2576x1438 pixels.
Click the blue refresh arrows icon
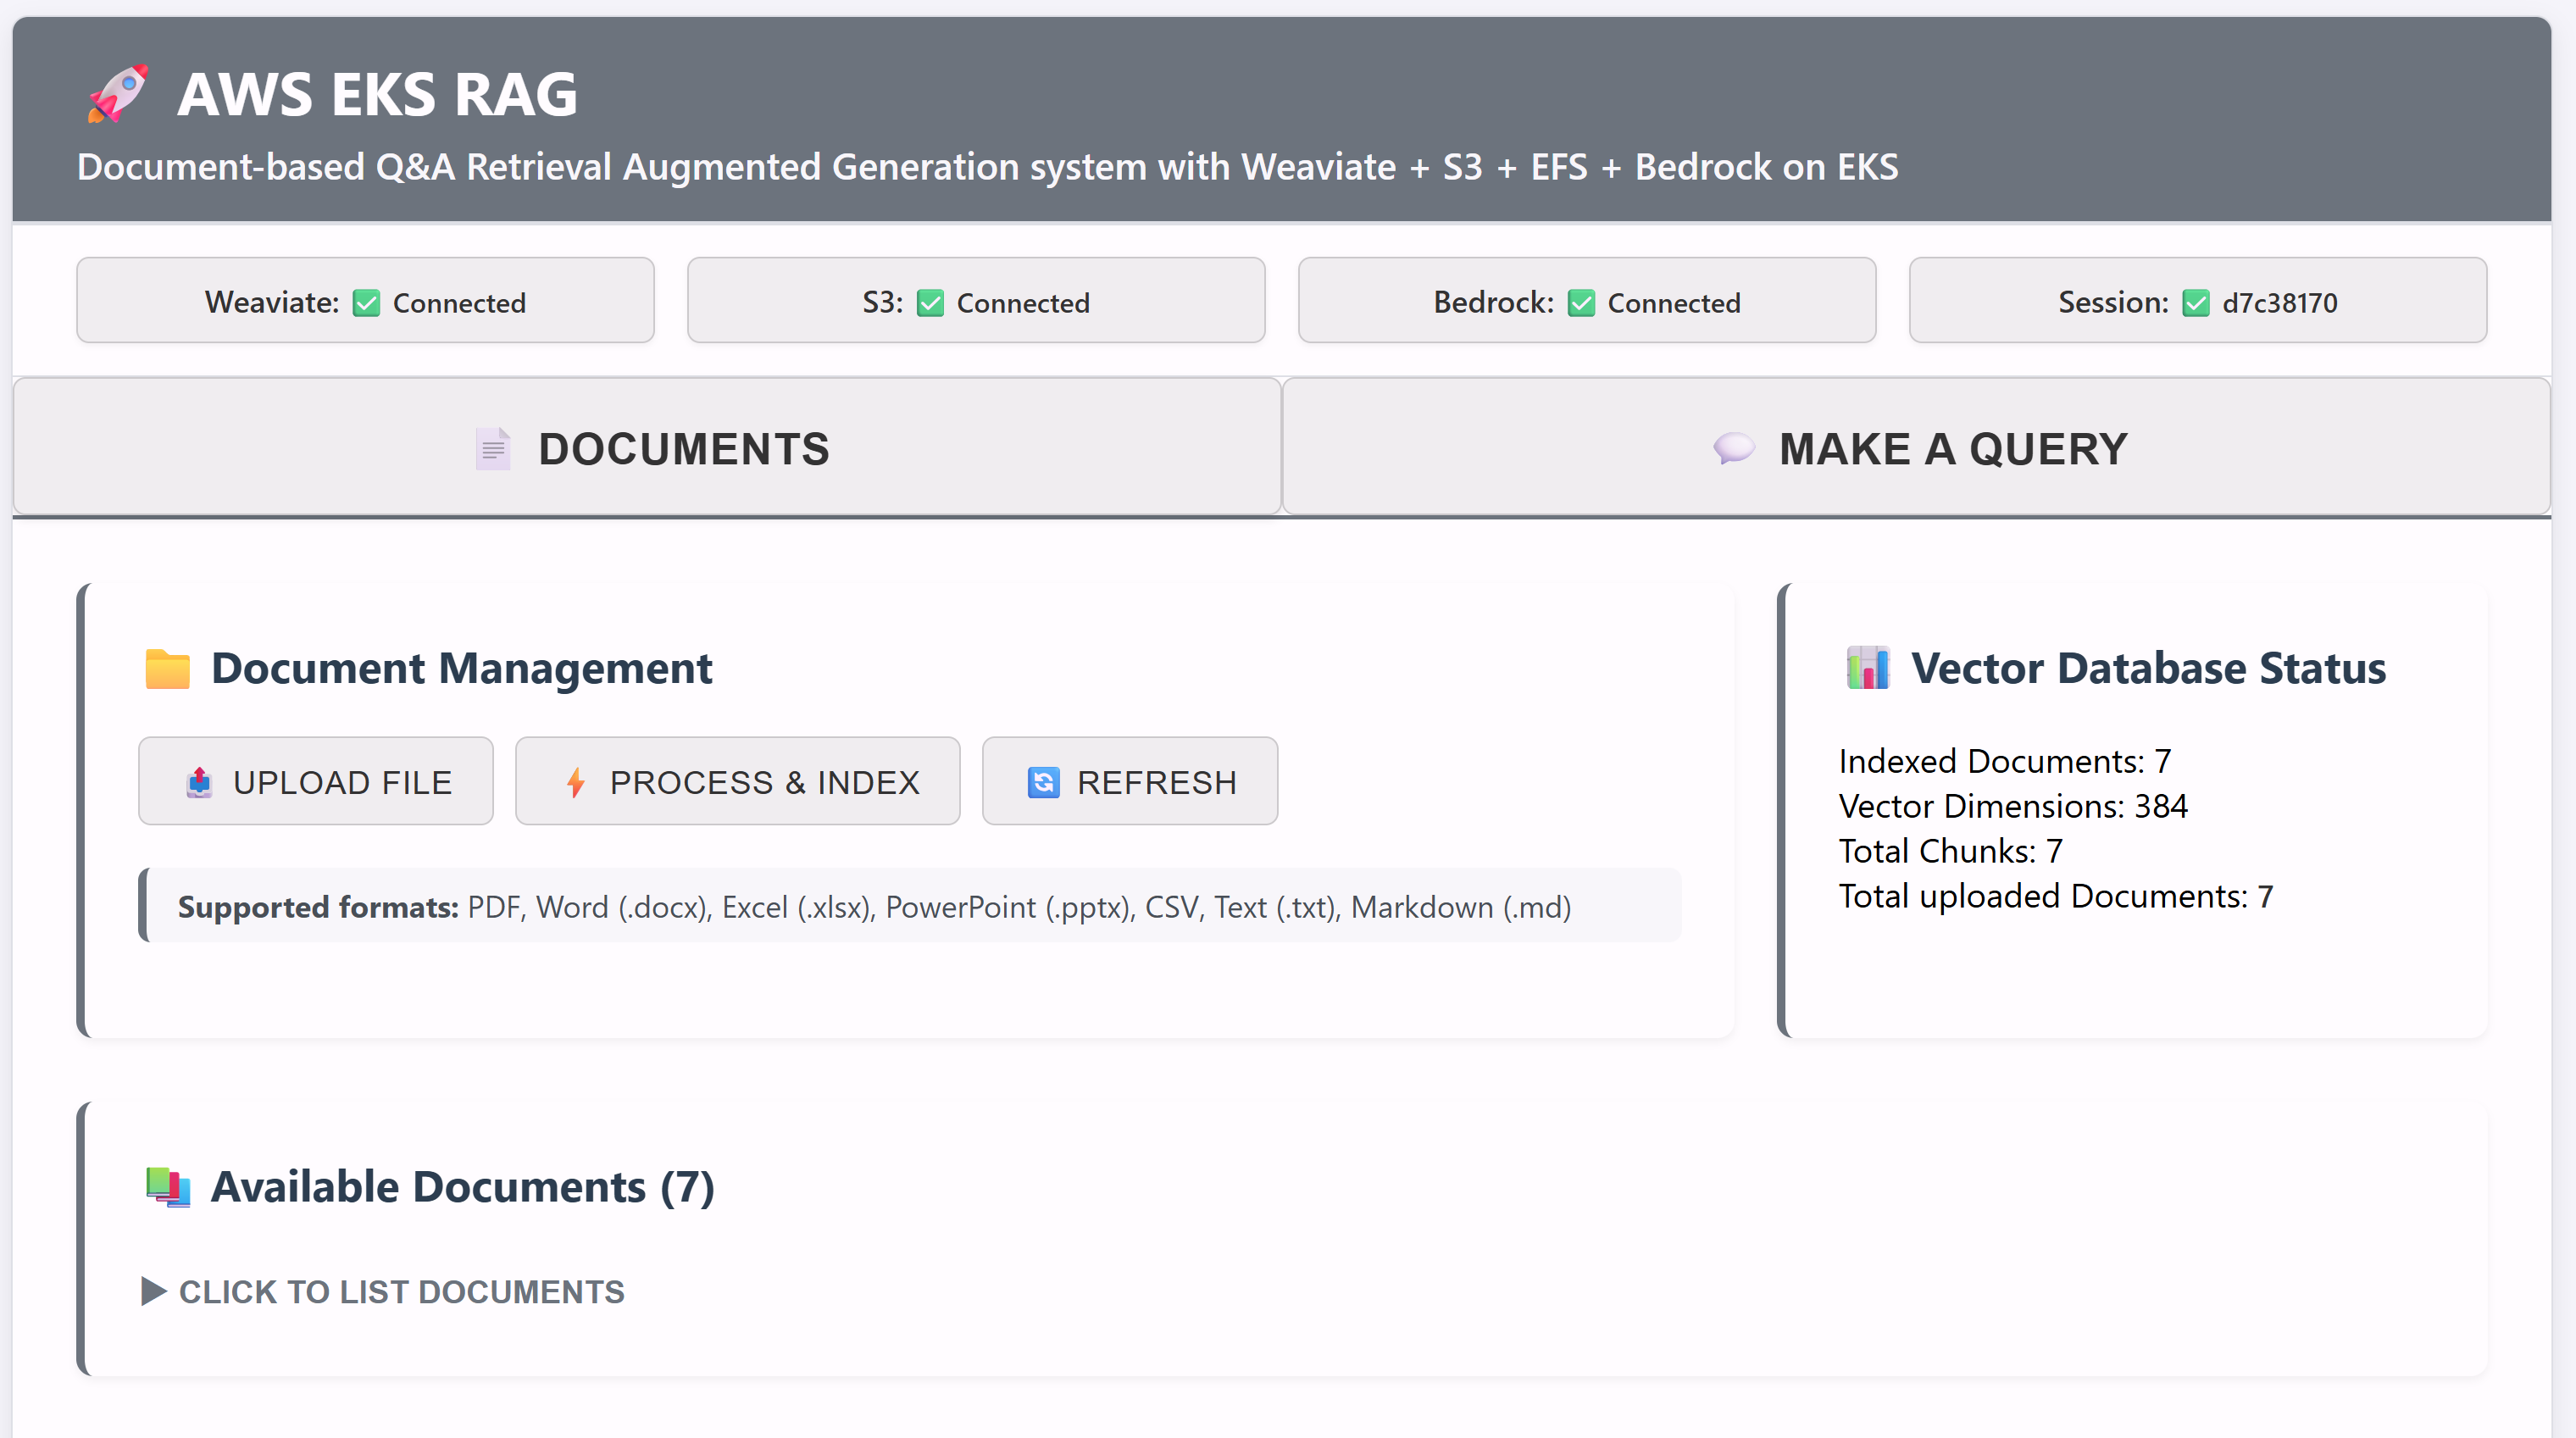1043,782
